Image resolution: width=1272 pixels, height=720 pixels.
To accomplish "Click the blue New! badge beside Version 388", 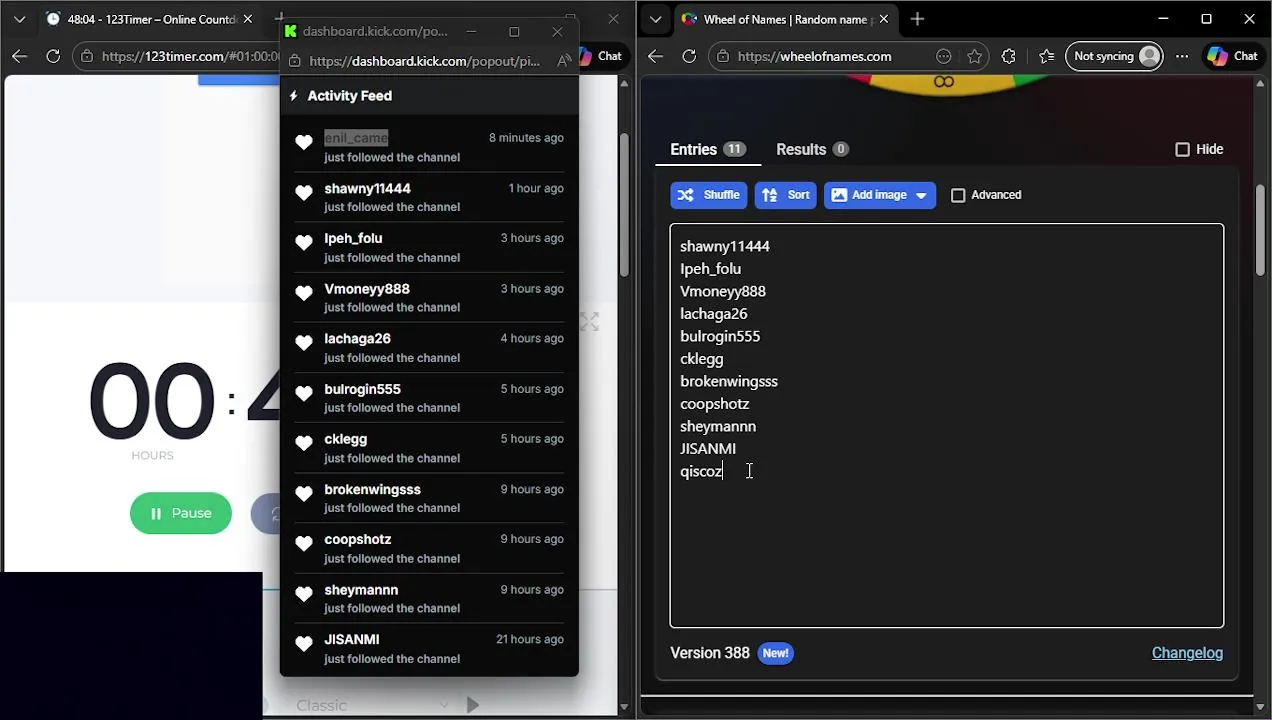I will (775, 653).
